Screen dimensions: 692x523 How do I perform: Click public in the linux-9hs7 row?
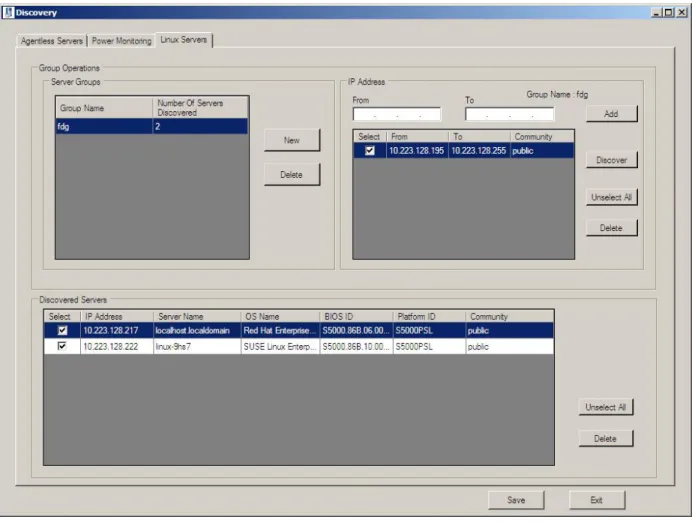click(509, 346)
